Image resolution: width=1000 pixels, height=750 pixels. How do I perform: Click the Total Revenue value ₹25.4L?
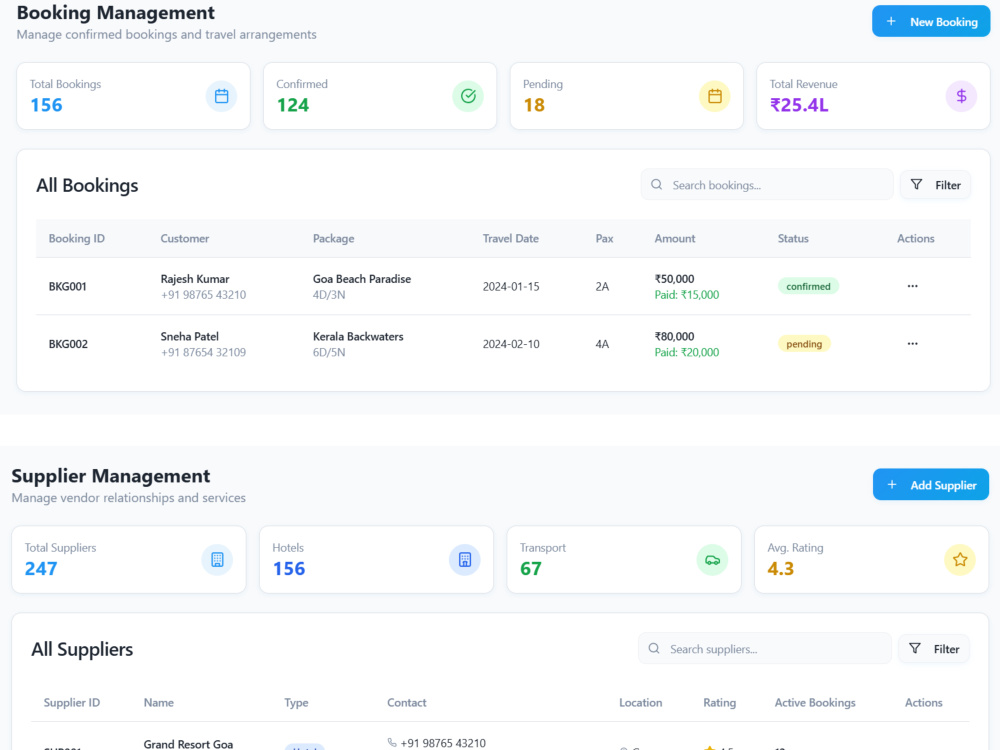(x=798, y=105)
